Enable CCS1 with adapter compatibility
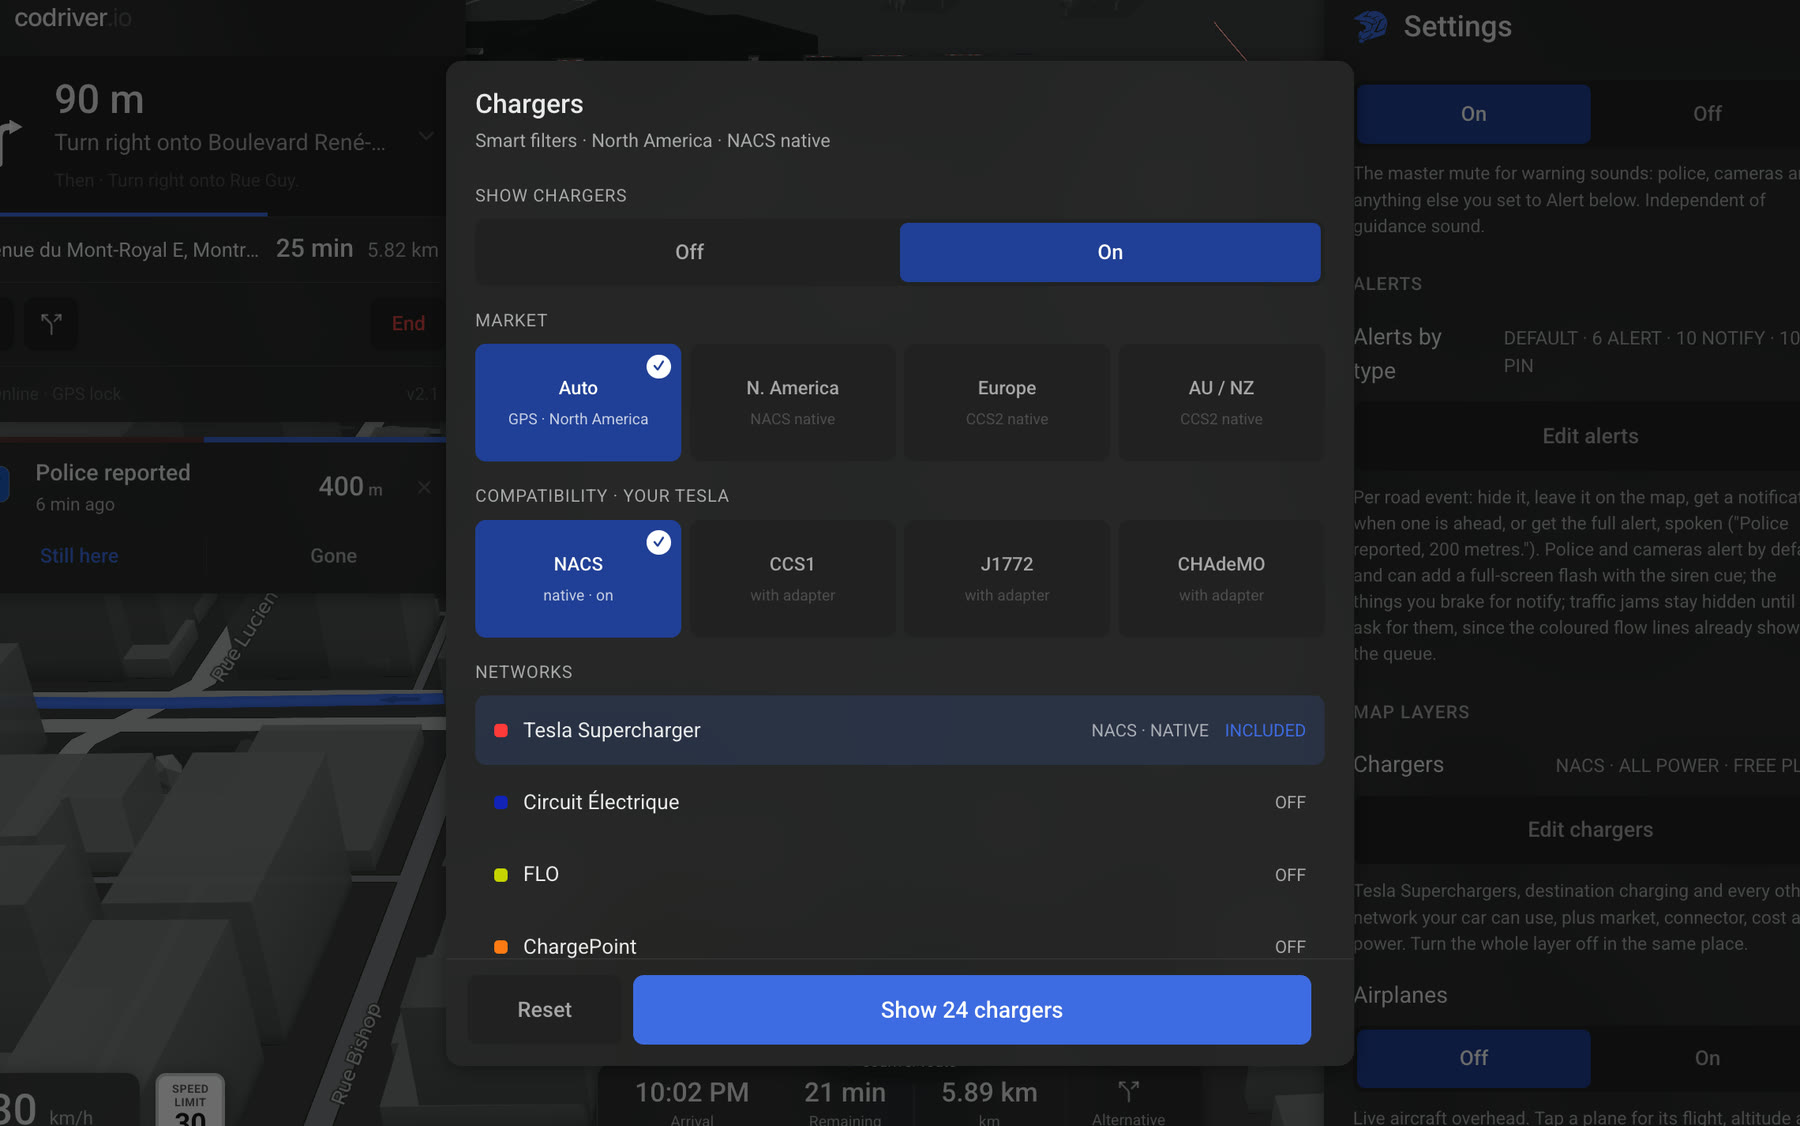Image resolution: width=1800 pixels, height=1126 pixels. tap(792, 578)
